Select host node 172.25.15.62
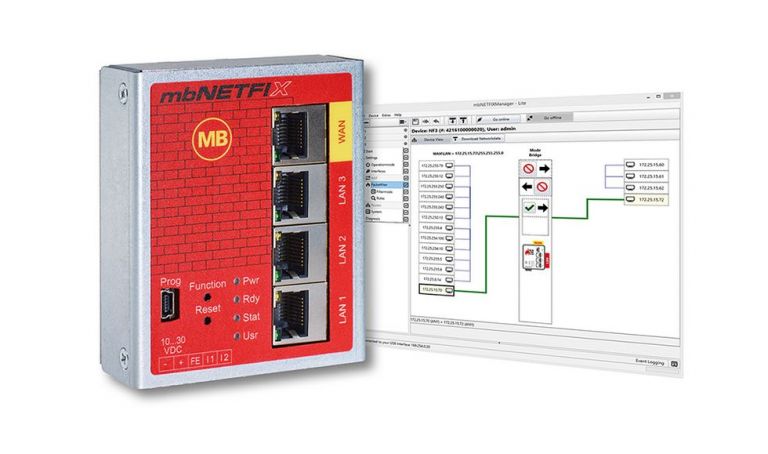This screenshot has width=768, height=454. pos(647,188)
